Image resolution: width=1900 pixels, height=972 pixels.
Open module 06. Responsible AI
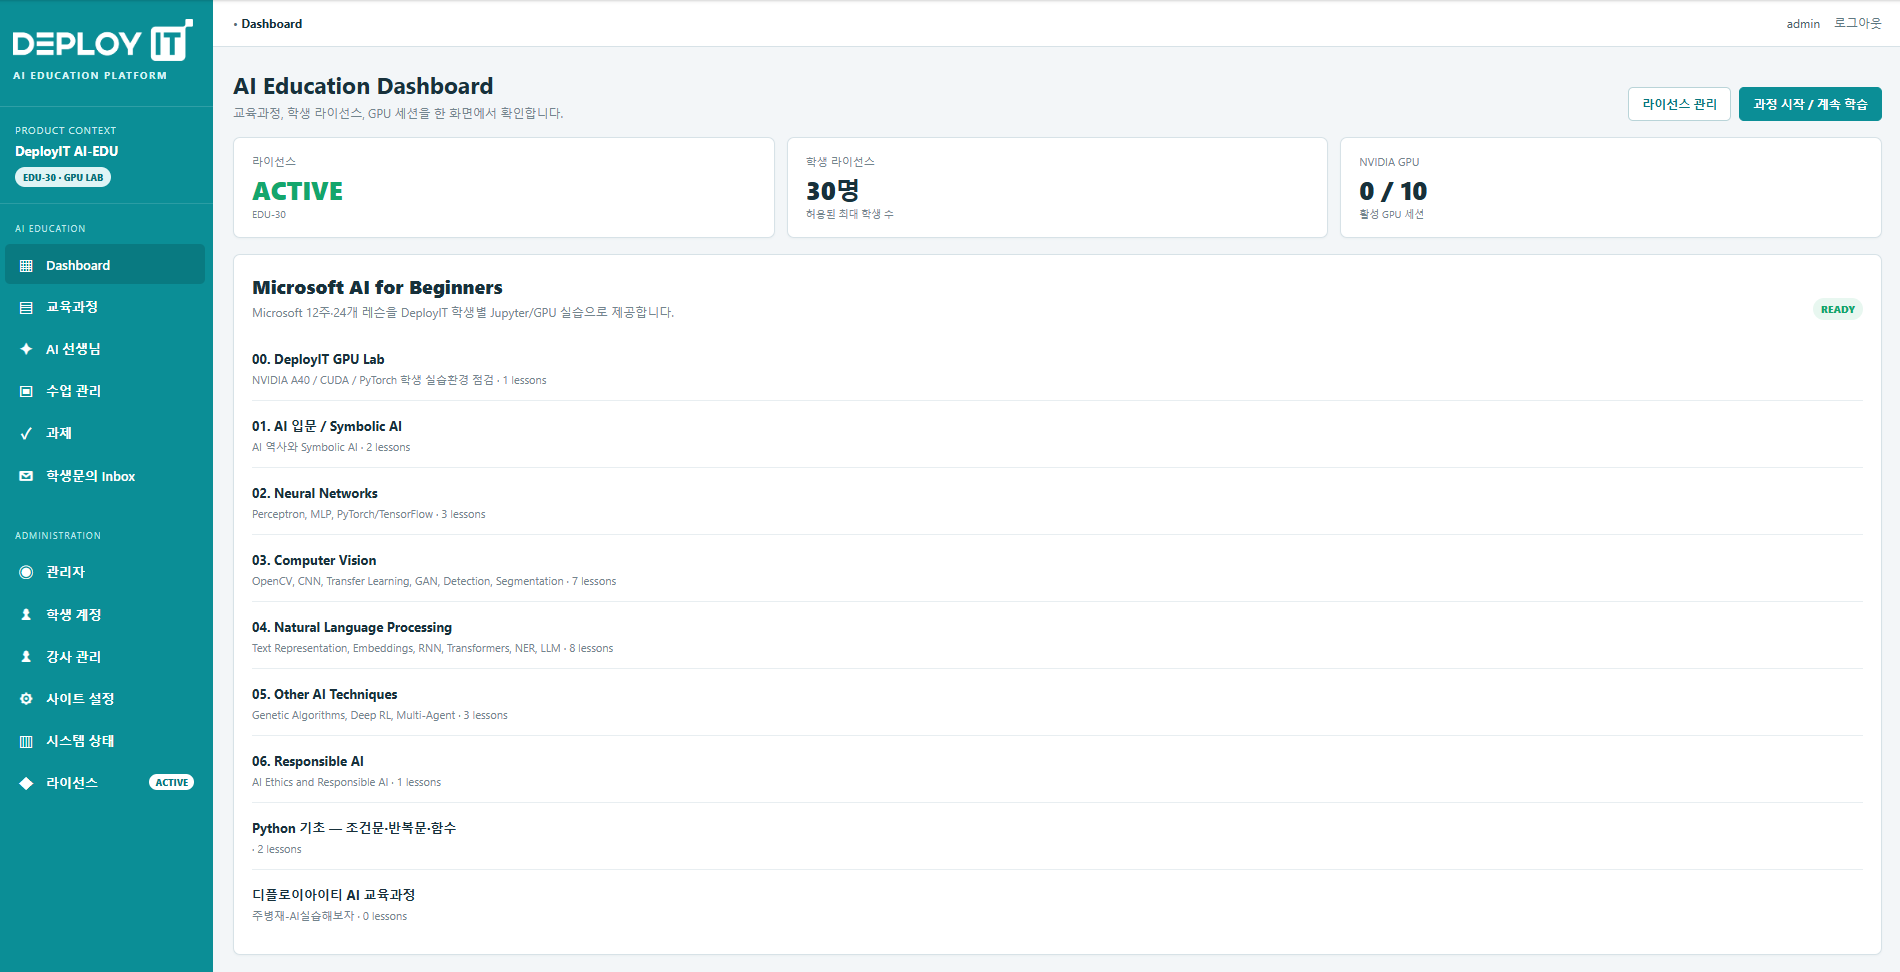(x=1057, y=771)
